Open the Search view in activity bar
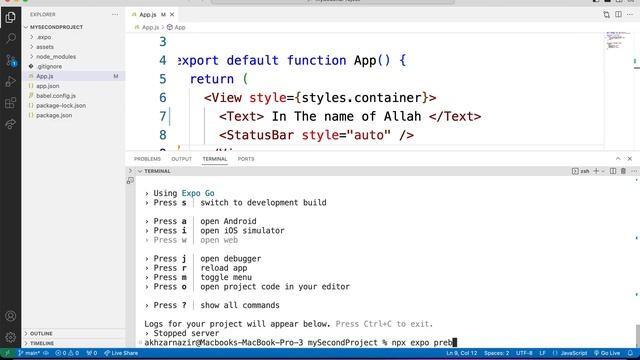 11,39
